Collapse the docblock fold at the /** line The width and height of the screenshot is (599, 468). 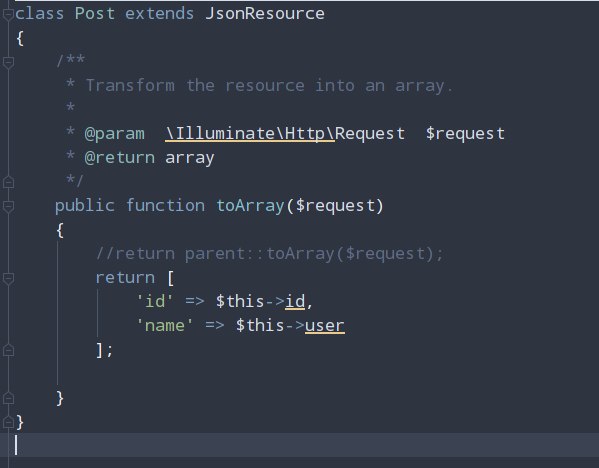click(x=8, y=62)
